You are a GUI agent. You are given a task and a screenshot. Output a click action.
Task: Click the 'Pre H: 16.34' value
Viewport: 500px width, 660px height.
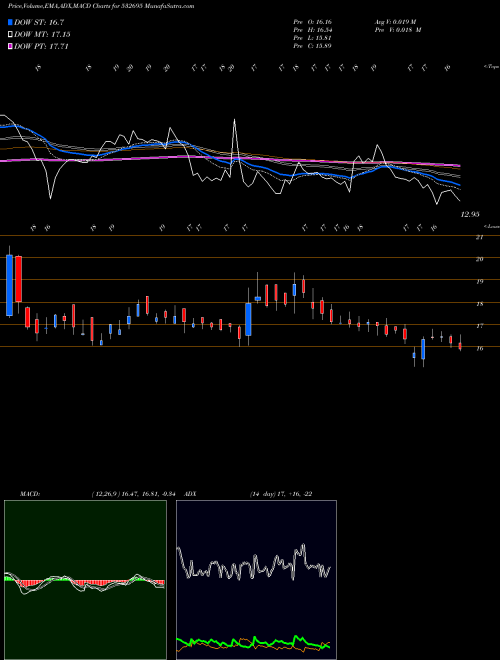(313, 30)
